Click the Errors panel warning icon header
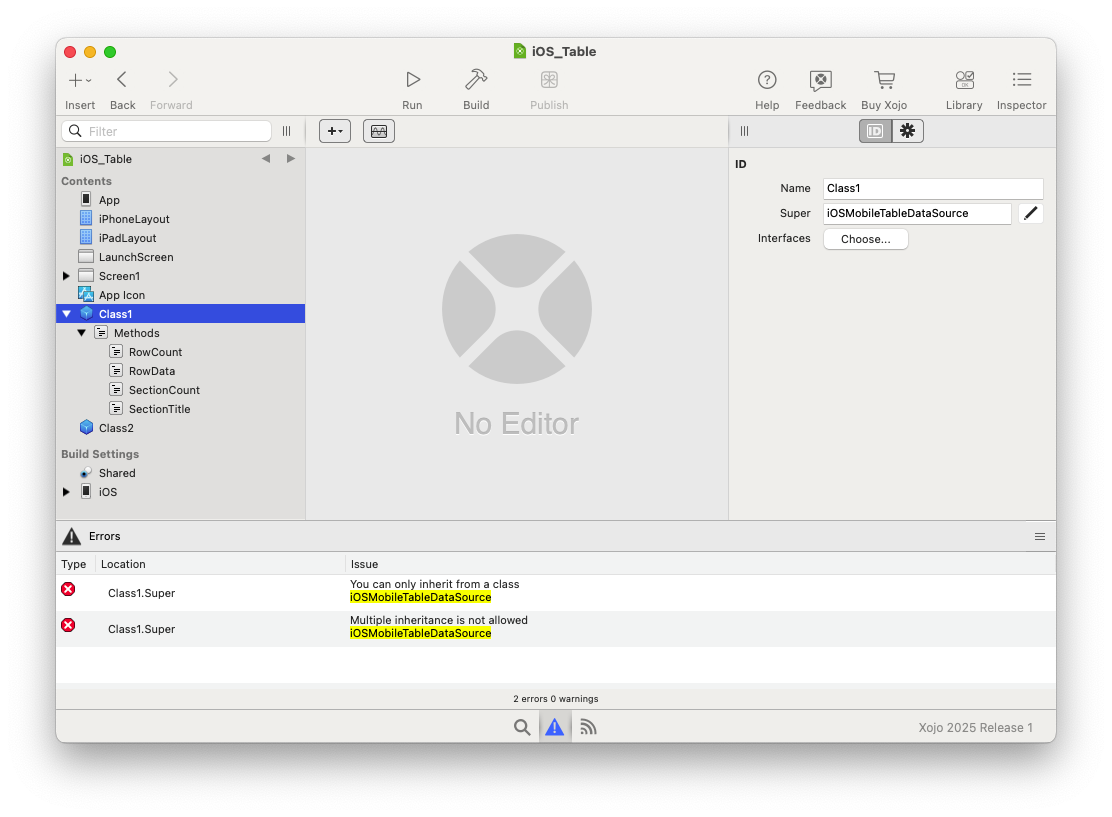The width and height of the screenshot is (1112, 817). coord(72,537)
